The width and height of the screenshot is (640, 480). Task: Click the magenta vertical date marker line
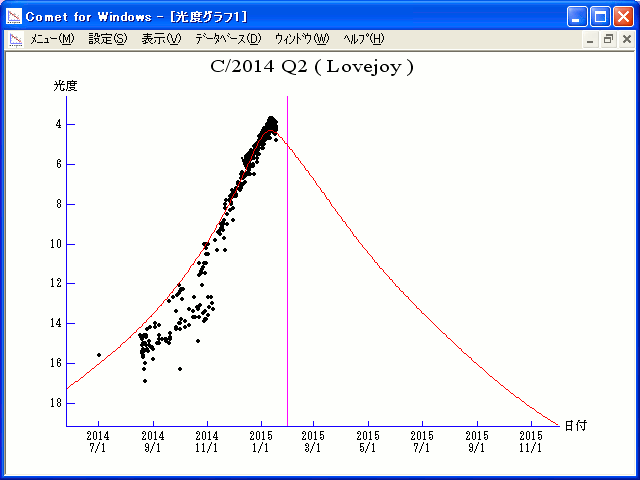pyautogui.click(x=287, y=261)
